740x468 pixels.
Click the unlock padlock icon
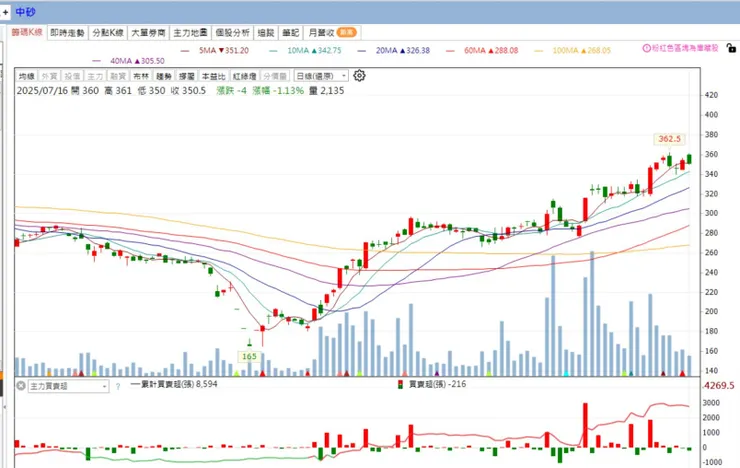click(731, 48)
